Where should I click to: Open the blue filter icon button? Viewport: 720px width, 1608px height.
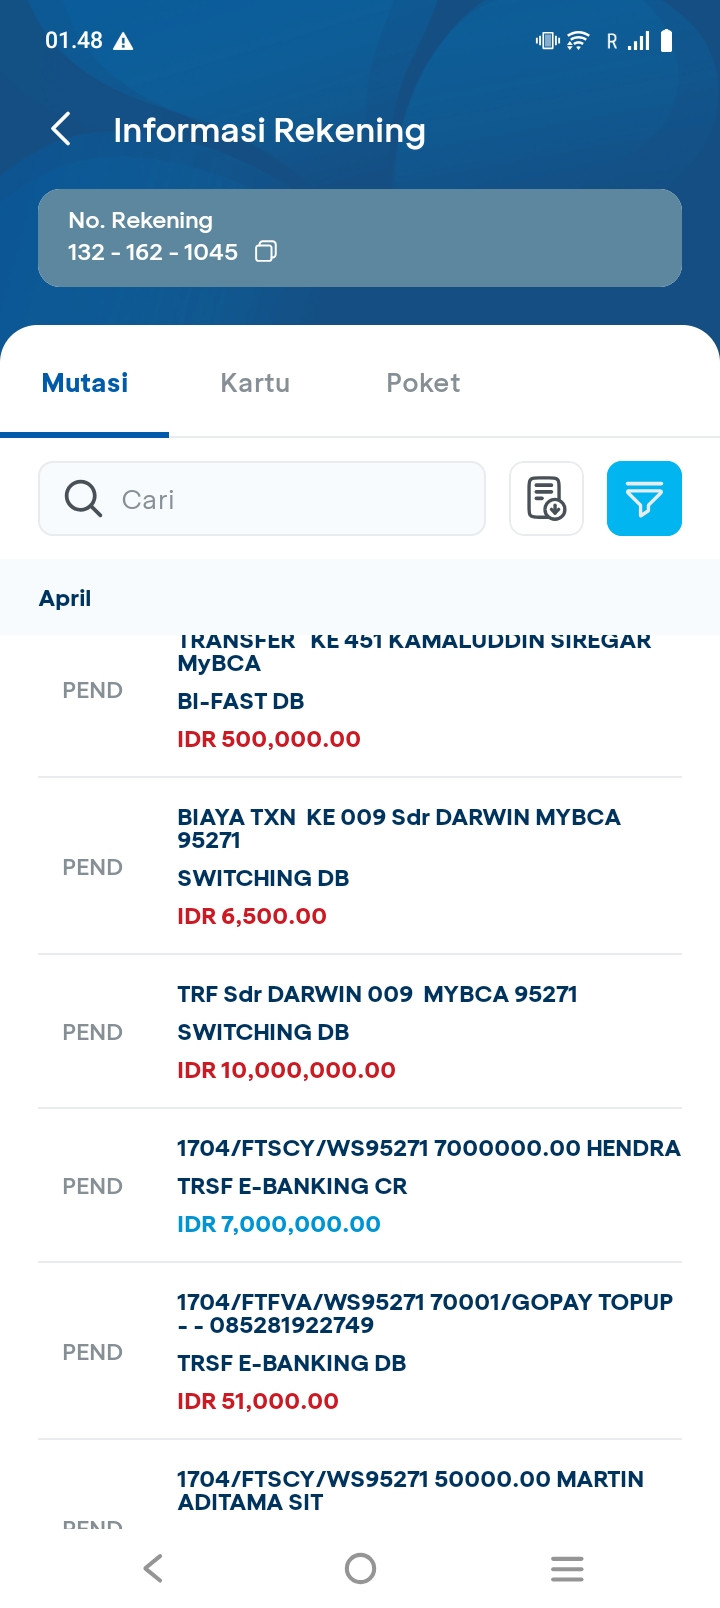click(644, 498)
